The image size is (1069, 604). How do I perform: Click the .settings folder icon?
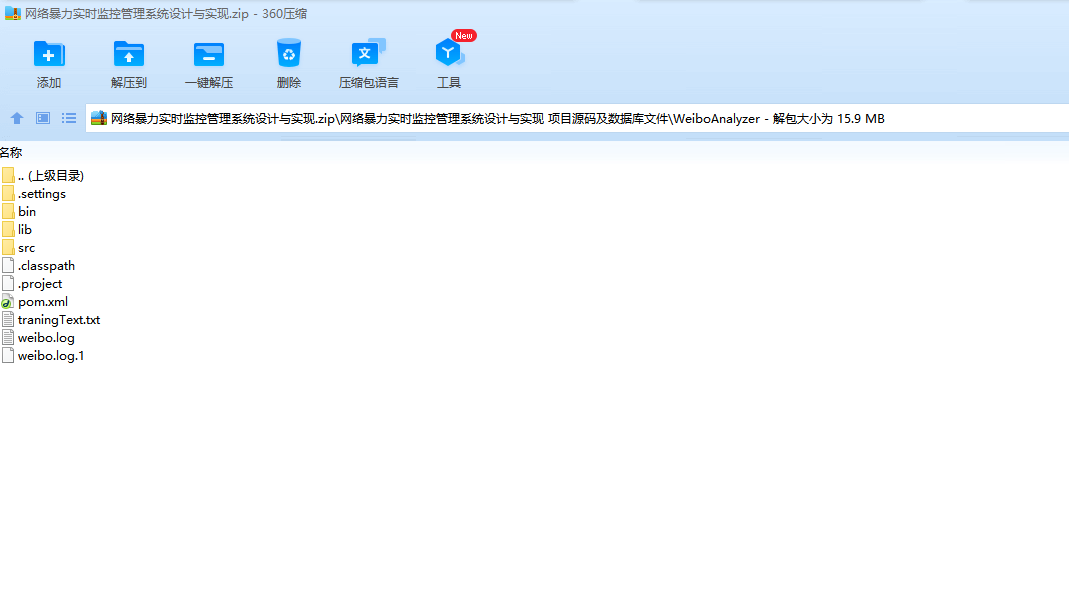point(7,194)
